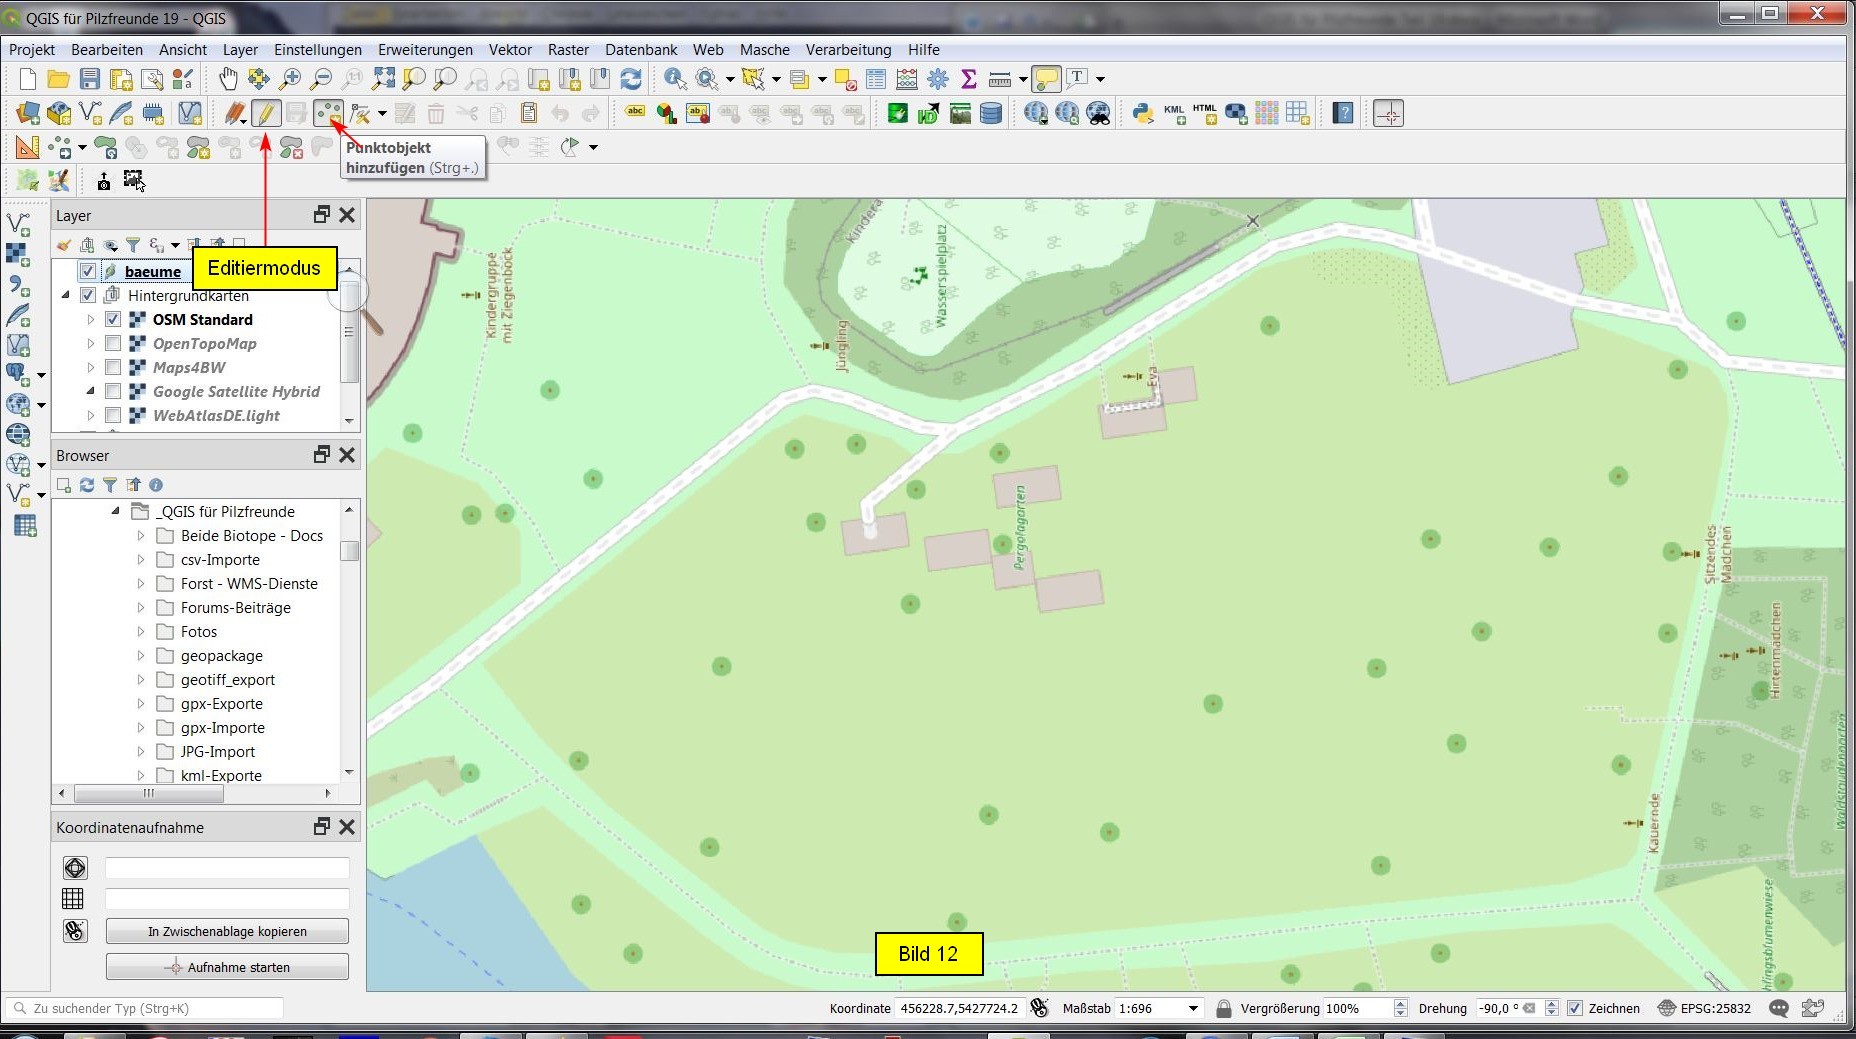
Task: Save project with the floppy disk icon
Action: pyautogui.click(x=90, y=79)
